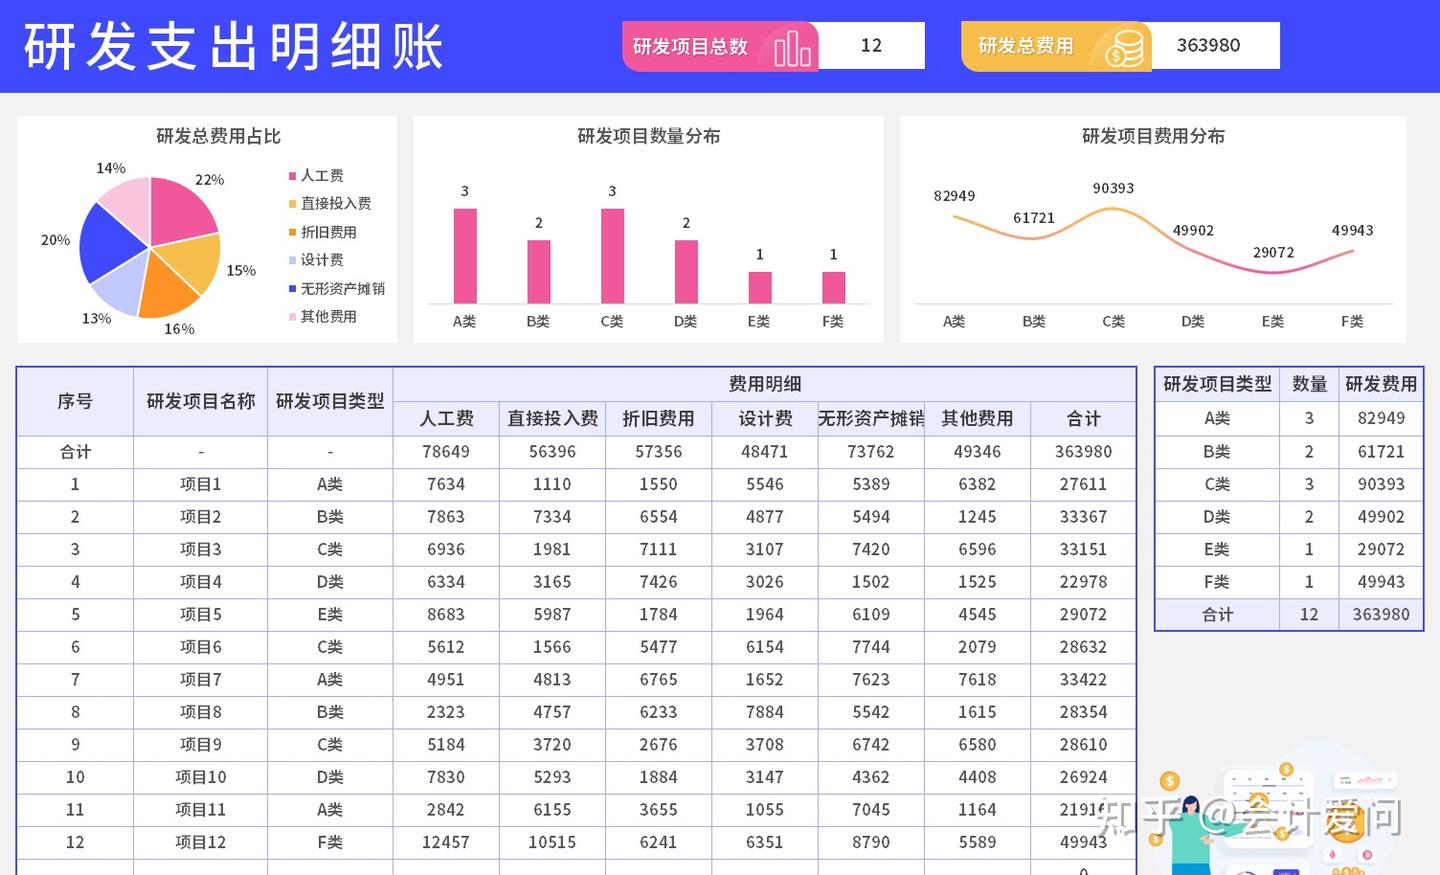1440x875 pixels.
Task: Click the 研发总费用占比 chart title
Action: coord(218,136)
